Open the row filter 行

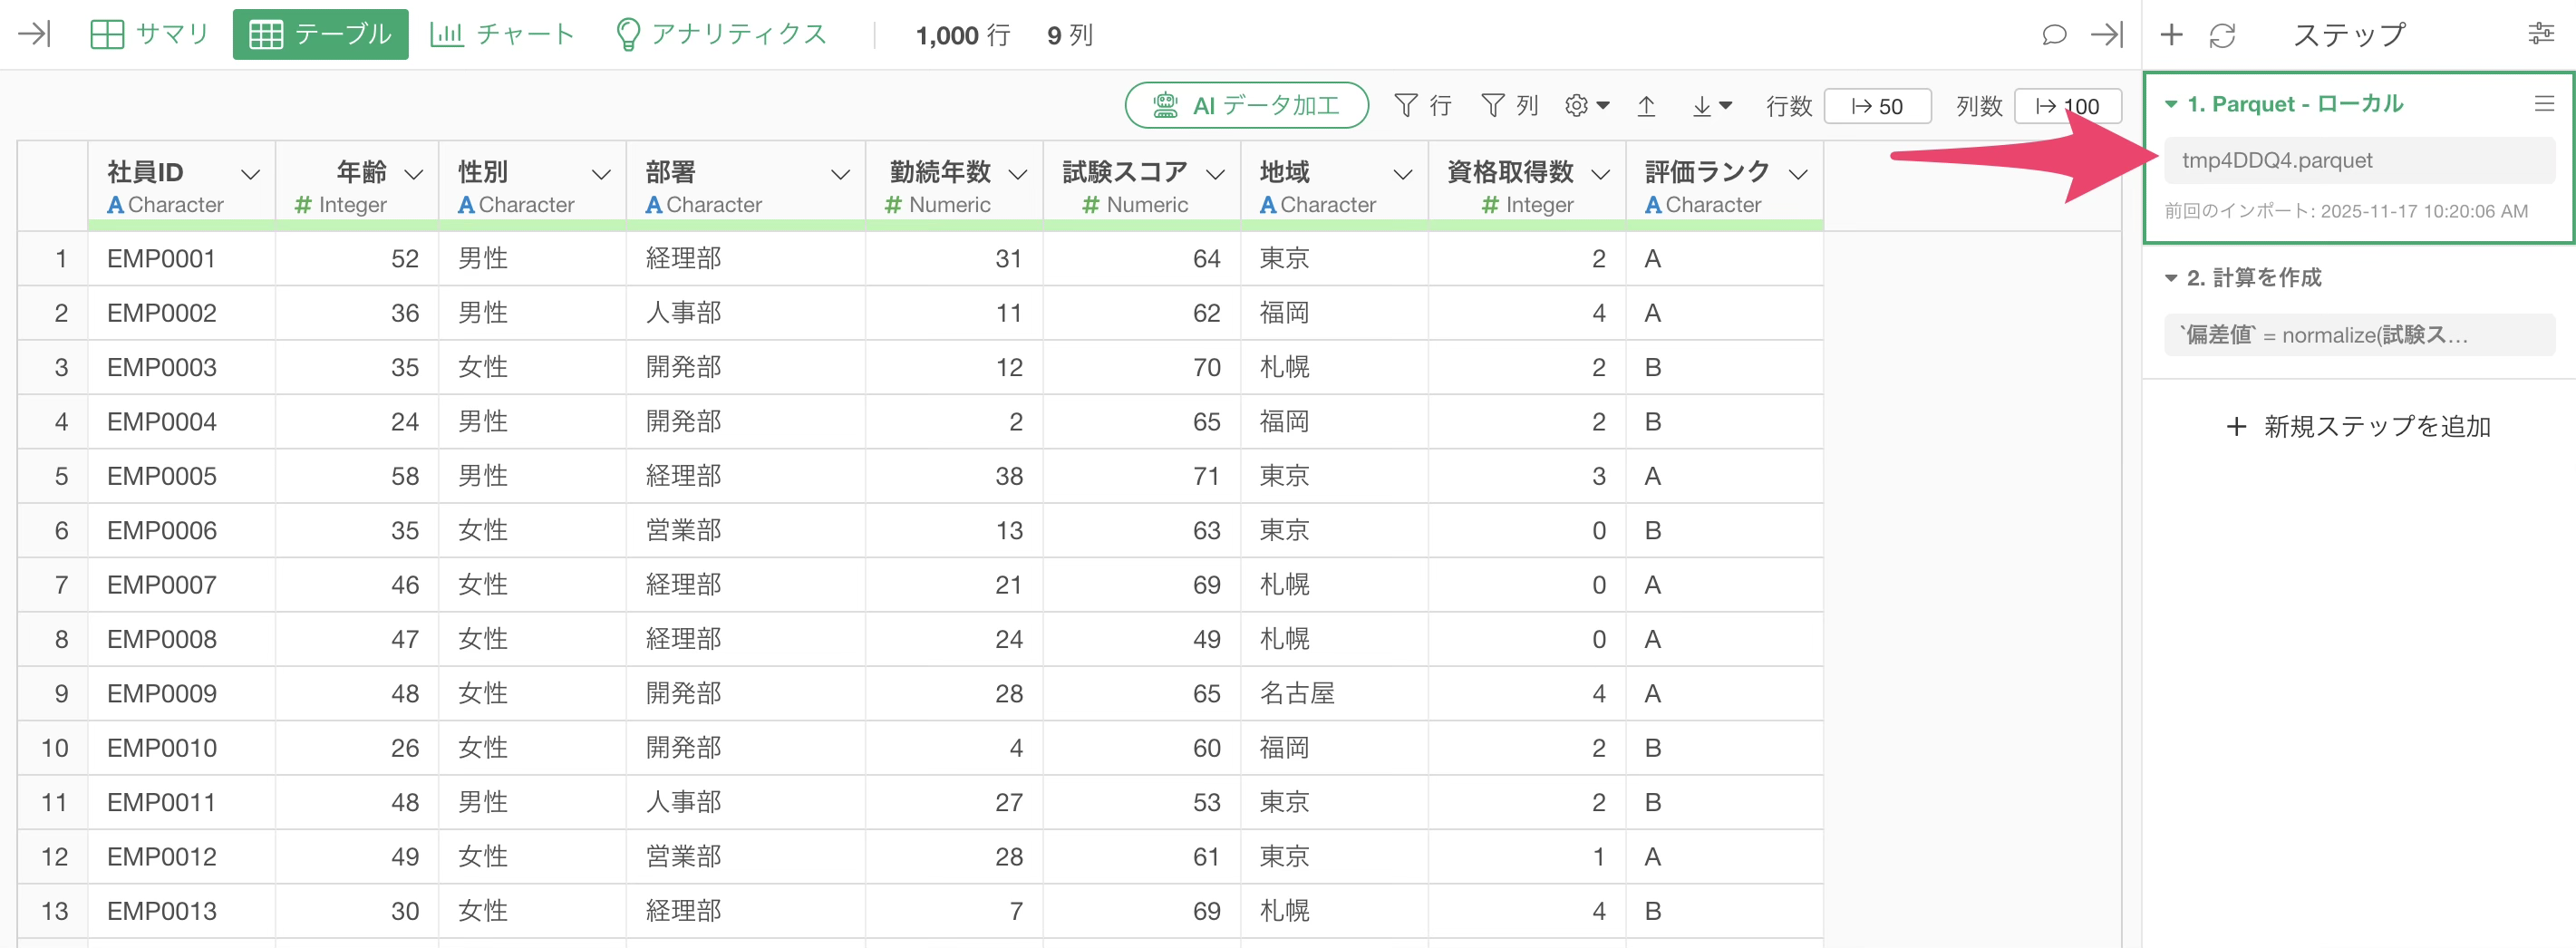pos(1422,106)
